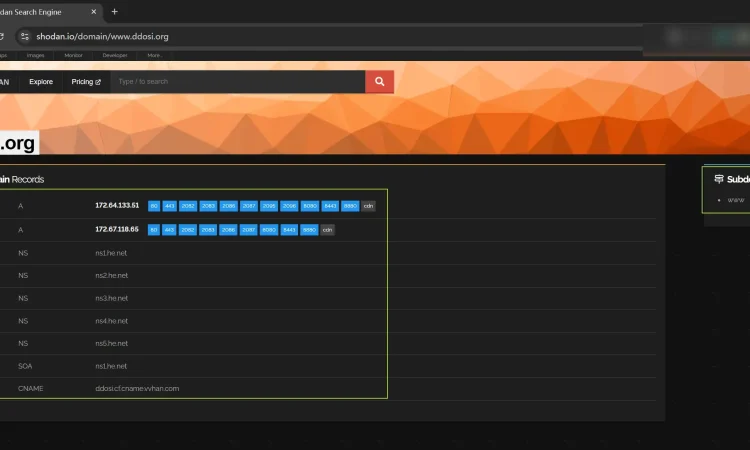
Task: Click port 8880 badge for 172.64.133.51
Action: click(350, 206)
